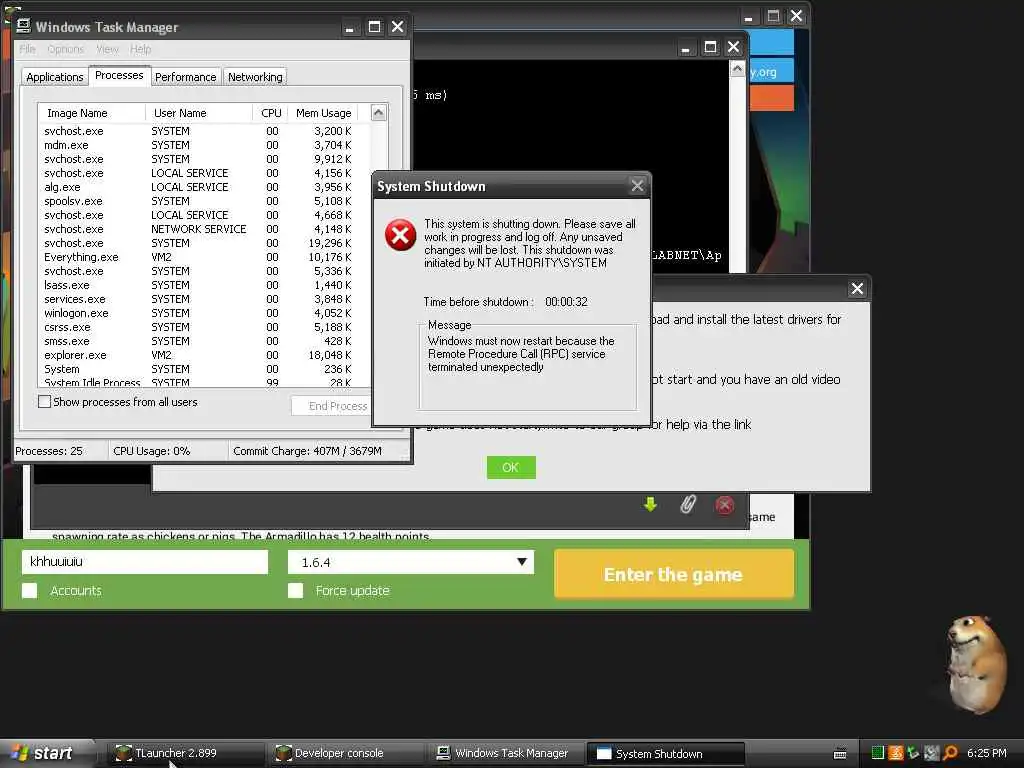
Task: Switch to the Applications tab
Action: 55,76
